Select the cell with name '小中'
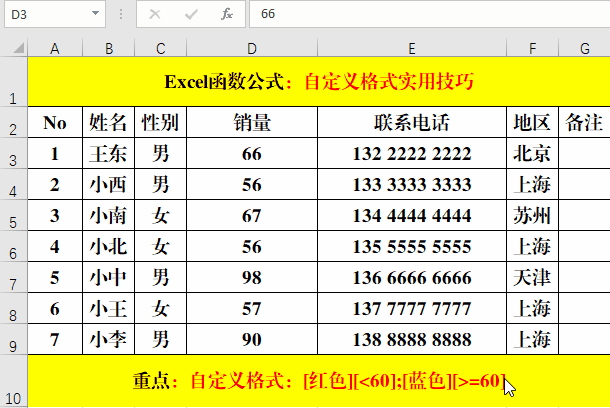The width and height of the screenshot is (610, 408). click(109, 277)
